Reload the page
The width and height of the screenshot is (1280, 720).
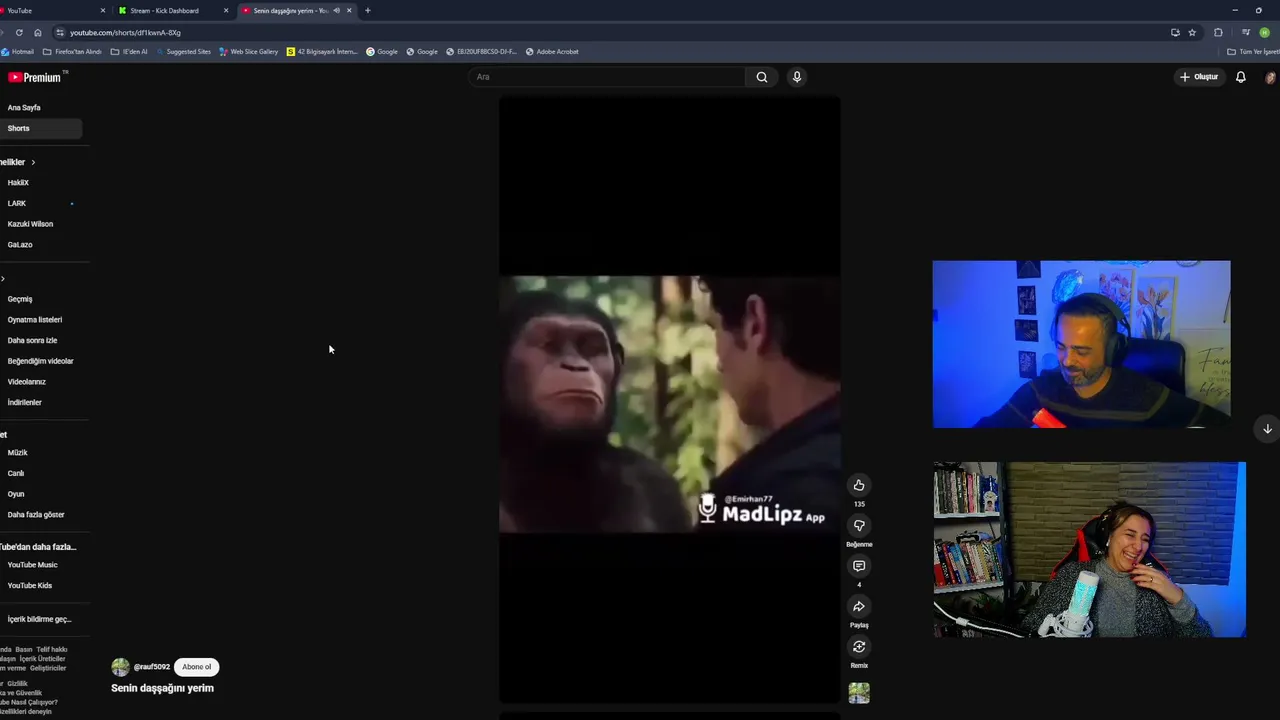click(19, 32)
